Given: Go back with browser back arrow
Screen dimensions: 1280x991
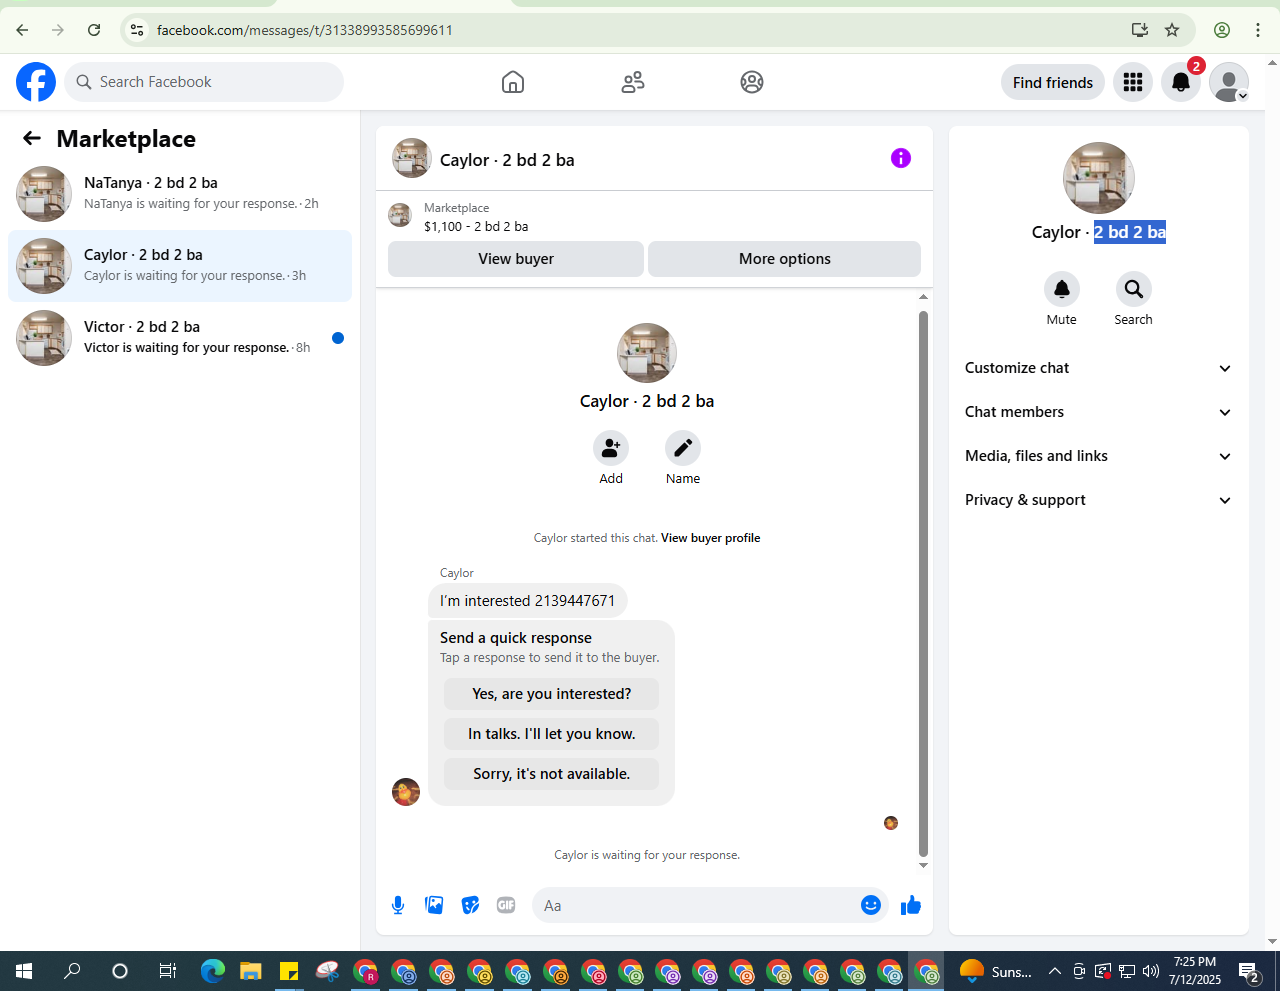Looking at the screenshot, I should (x=22, y=30).
